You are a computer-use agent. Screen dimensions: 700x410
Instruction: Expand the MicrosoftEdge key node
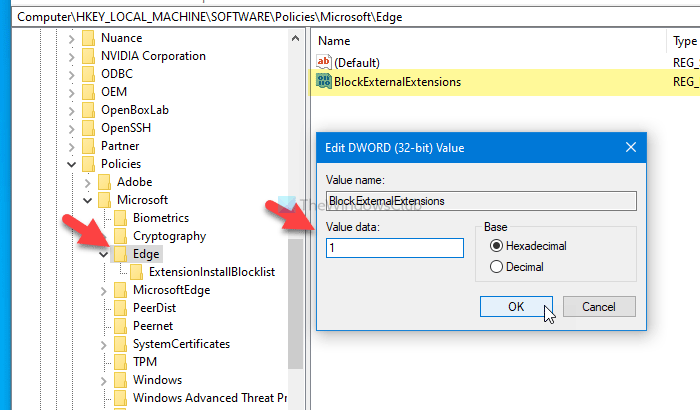click(x=103, y=290)
